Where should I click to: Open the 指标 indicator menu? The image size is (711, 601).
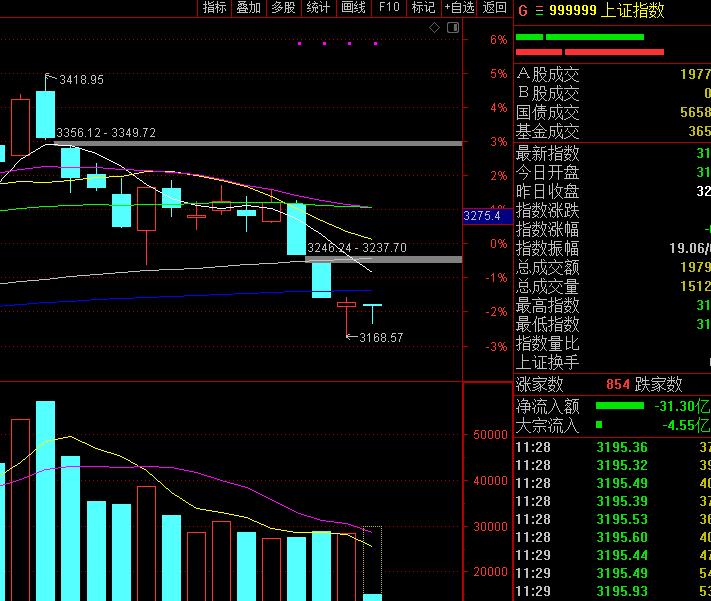tap(214, 8)
